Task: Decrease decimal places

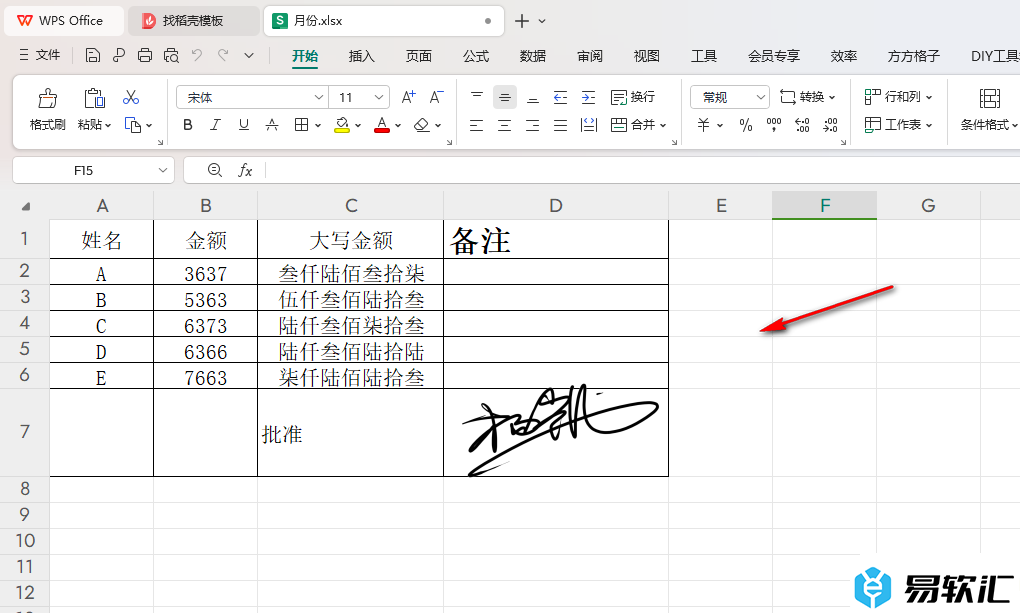Action: pyautogui.click(x=831, y=125)
